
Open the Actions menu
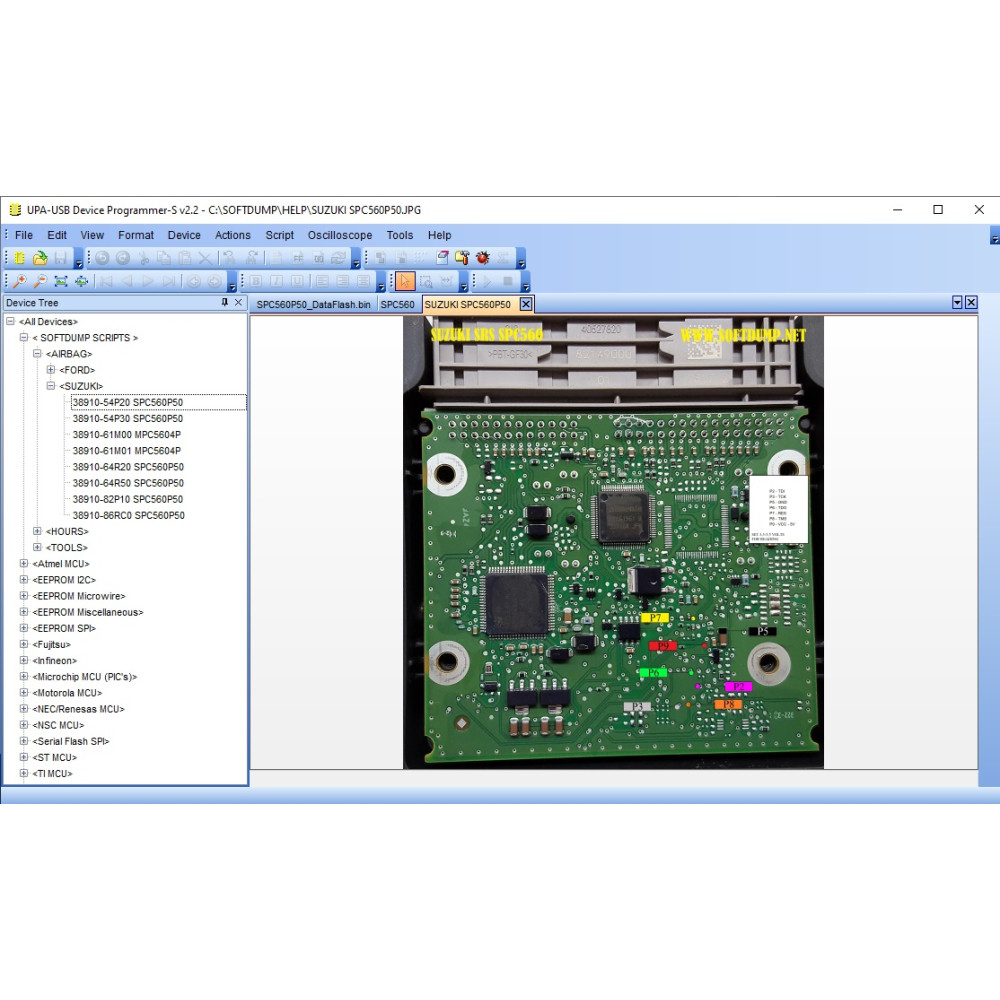tap(233, 235)
